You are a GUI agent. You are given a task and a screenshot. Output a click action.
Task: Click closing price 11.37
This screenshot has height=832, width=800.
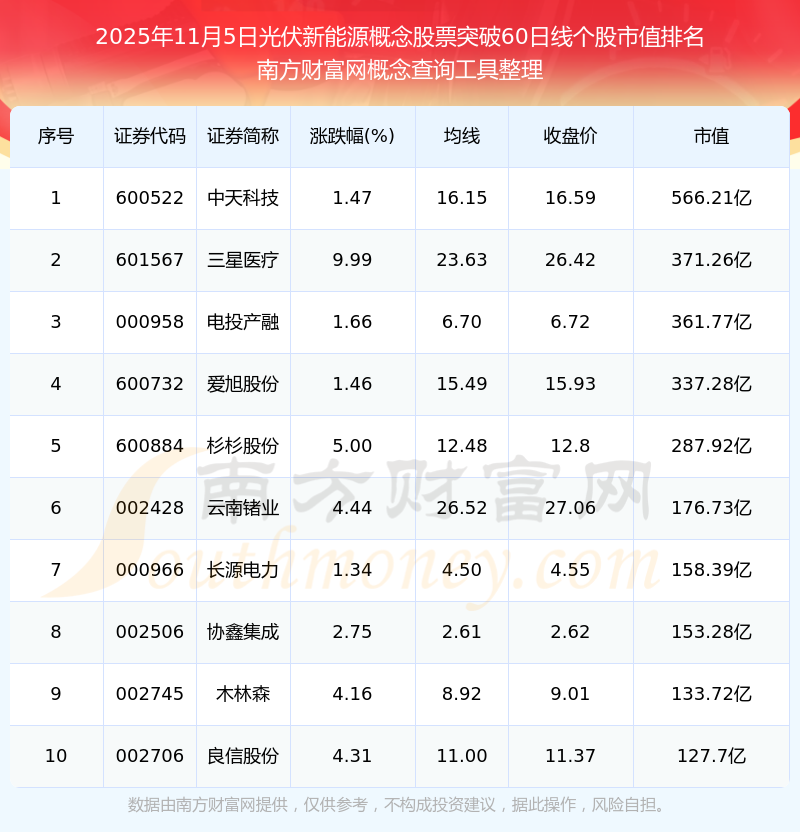click(570, 757)
